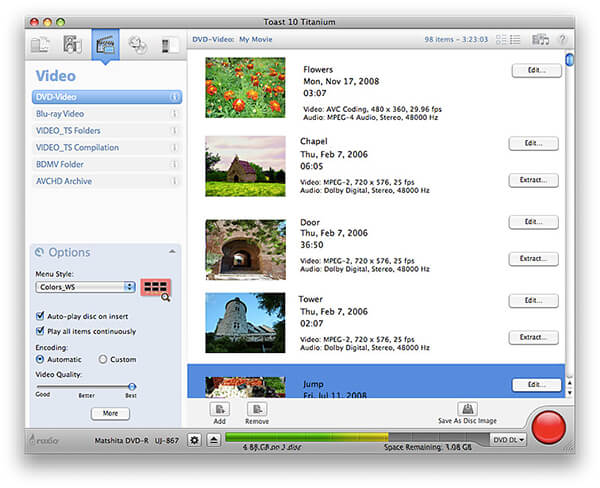Select the Tower video thumbnail

coord(245,323)
